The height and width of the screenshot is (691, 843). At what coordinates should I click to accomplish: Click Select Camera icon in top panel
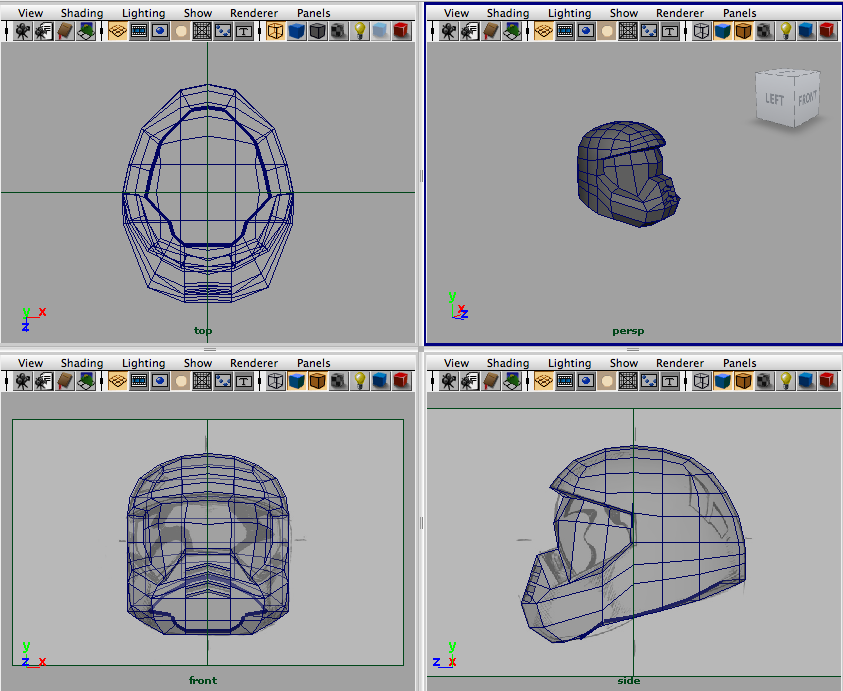tap(22, 31)
